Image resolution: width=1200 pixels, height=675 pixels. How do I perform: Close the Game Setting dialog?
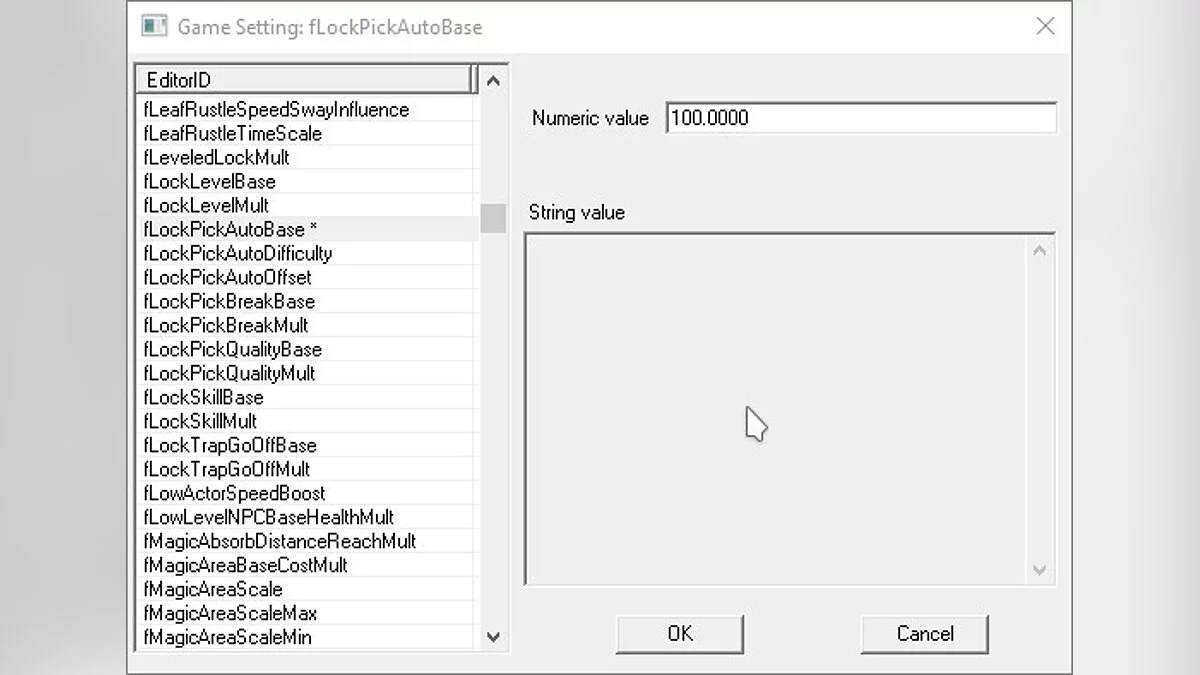(1045, 27)
